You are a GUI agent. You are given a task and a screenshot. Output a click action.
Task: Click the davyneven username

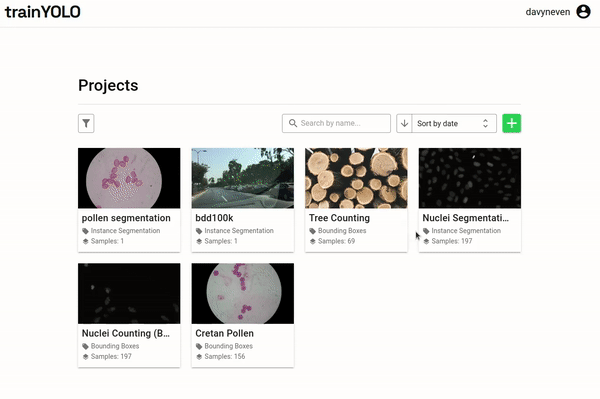point(548,12)
